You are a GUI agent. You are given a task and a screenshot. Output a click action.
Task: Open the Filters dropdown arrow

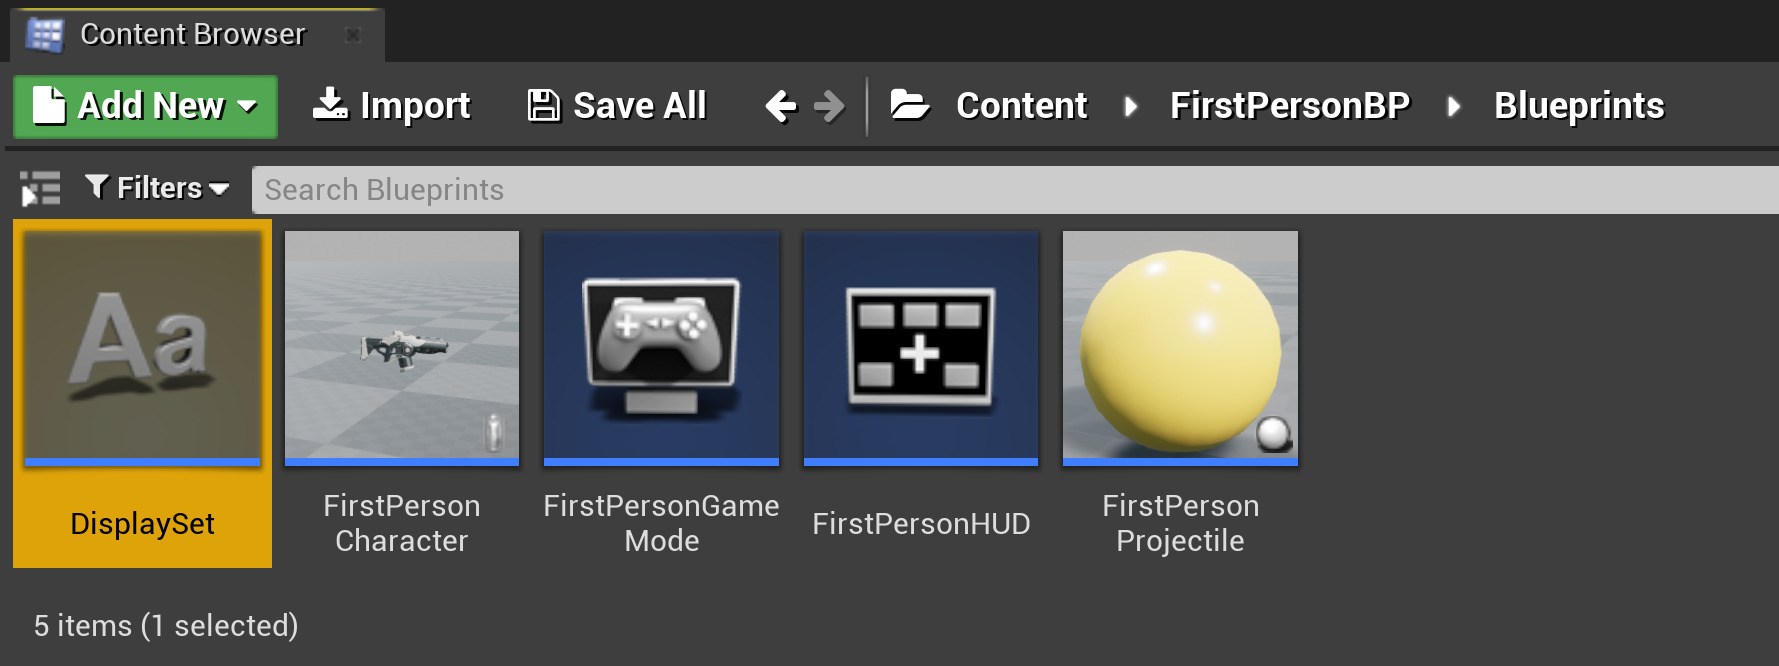220,189
